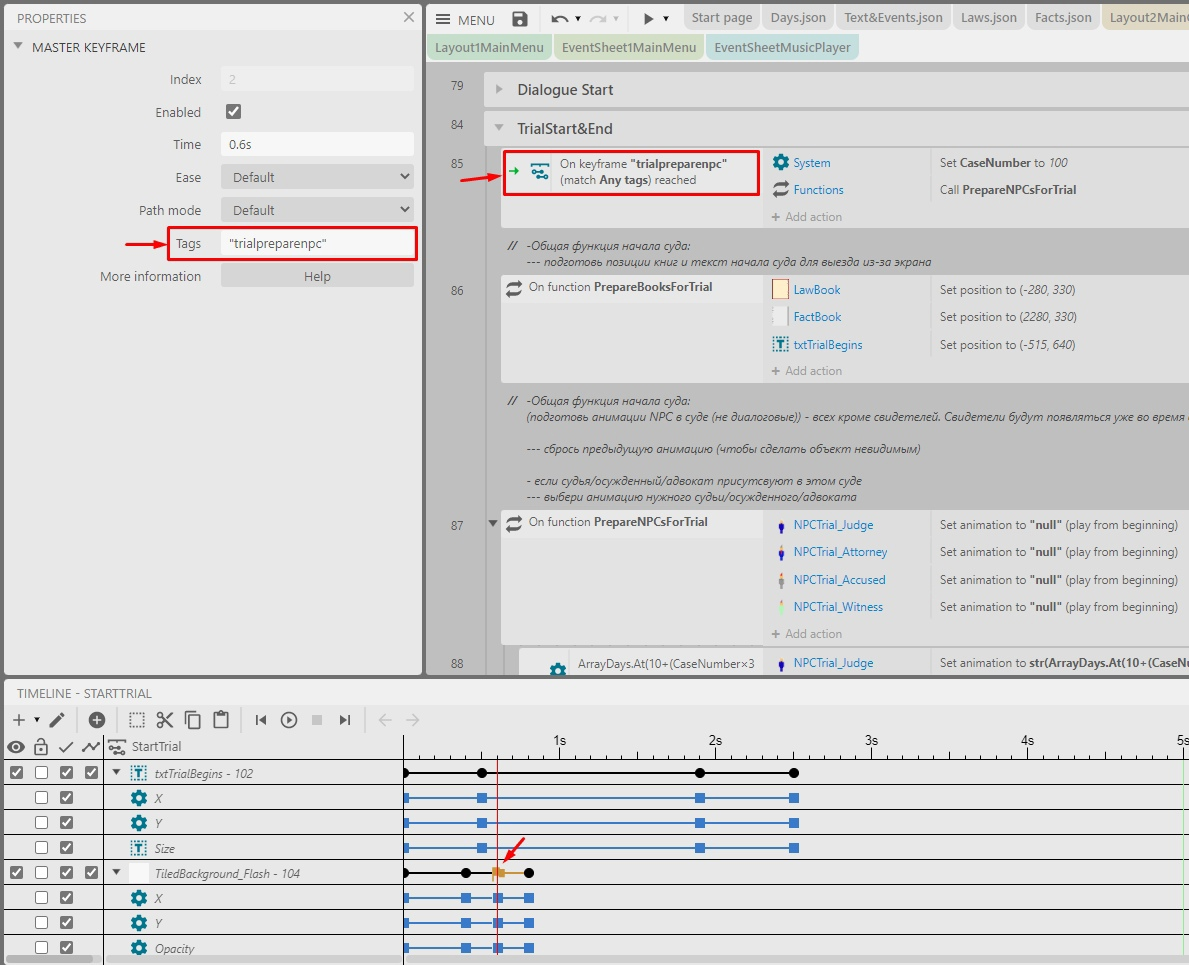The width and height of the screenshot is (1189, 965).
Task: Expand the Dialogue Start group
Action: point(499,89)
